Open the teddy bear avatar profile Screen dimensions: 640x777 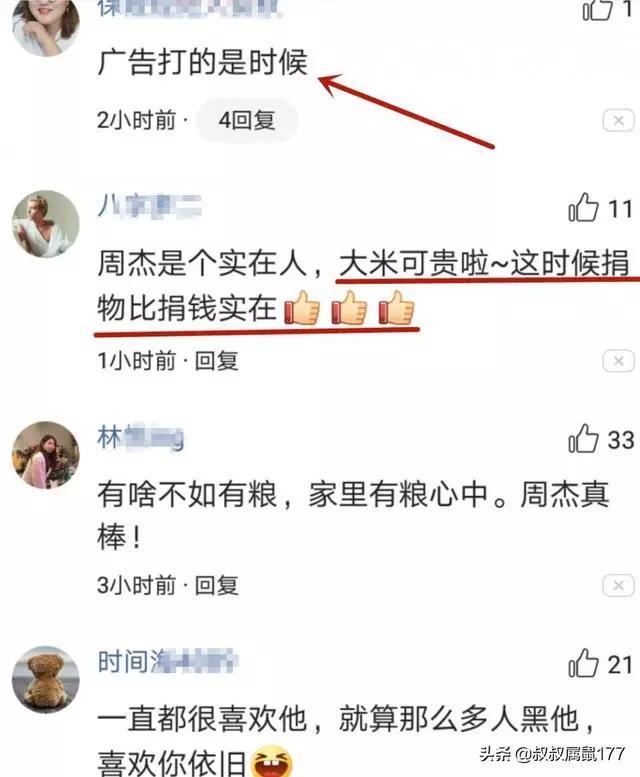pyautogui.click(x=46, y=679)
